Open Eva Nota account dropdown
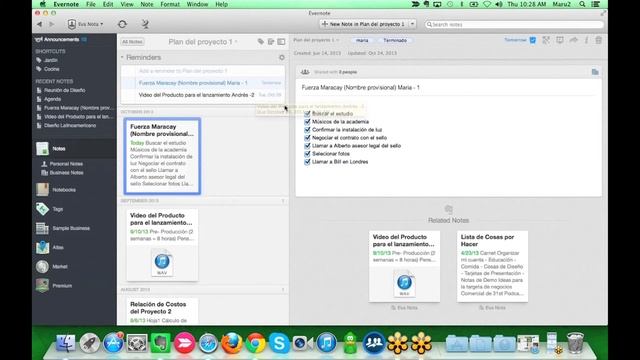640x360 pixels. point(85,24)
